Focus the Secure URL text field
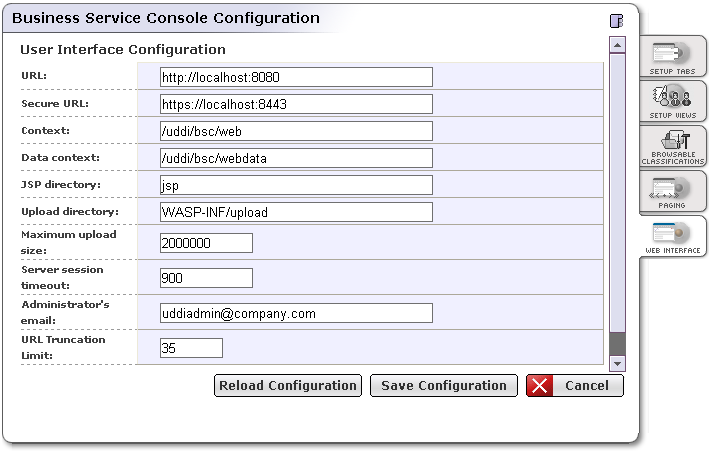The height and width of the screenshot is (451, 710). click(296, 104)
